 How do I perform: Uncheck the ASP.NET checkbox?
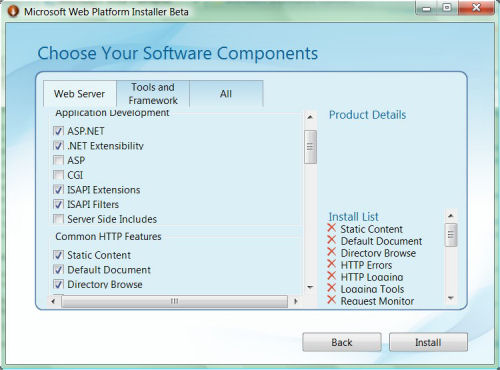58,131
